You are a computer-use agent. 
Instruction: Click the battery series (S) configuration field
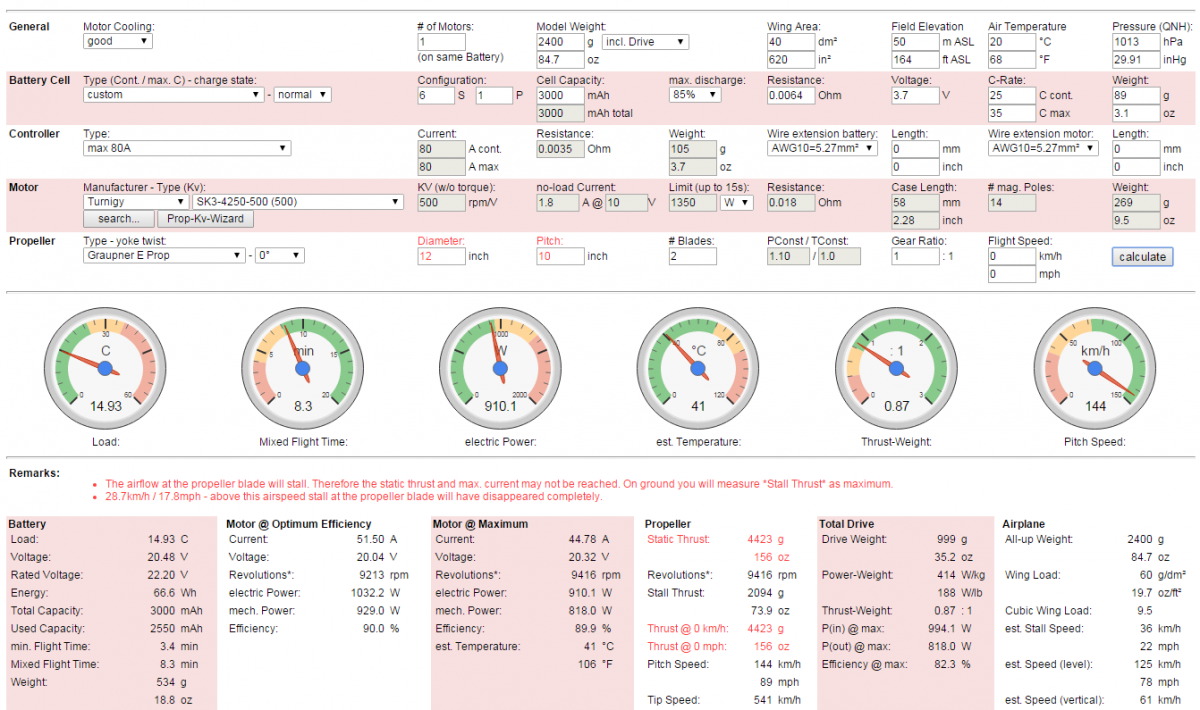coord(435,95)
